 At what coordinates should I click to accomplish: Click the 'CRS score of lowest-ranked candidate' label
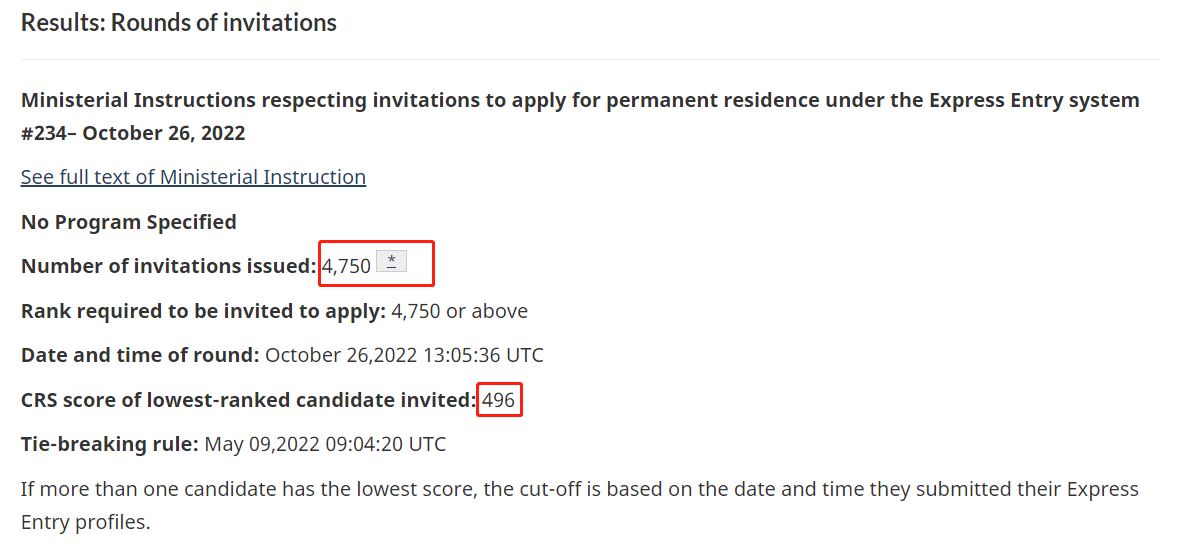(x=248, y=399)
